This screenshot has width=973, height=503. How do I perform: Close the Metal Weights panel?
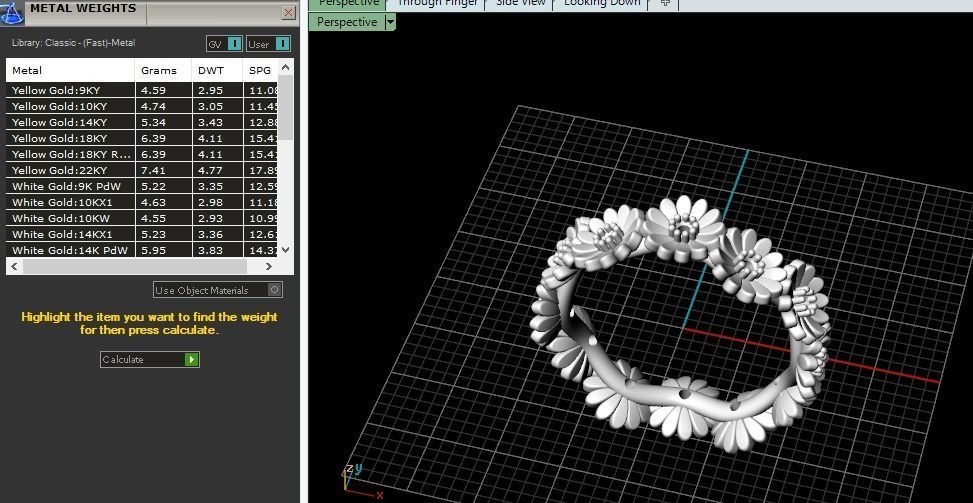click(x=289, y=12)
